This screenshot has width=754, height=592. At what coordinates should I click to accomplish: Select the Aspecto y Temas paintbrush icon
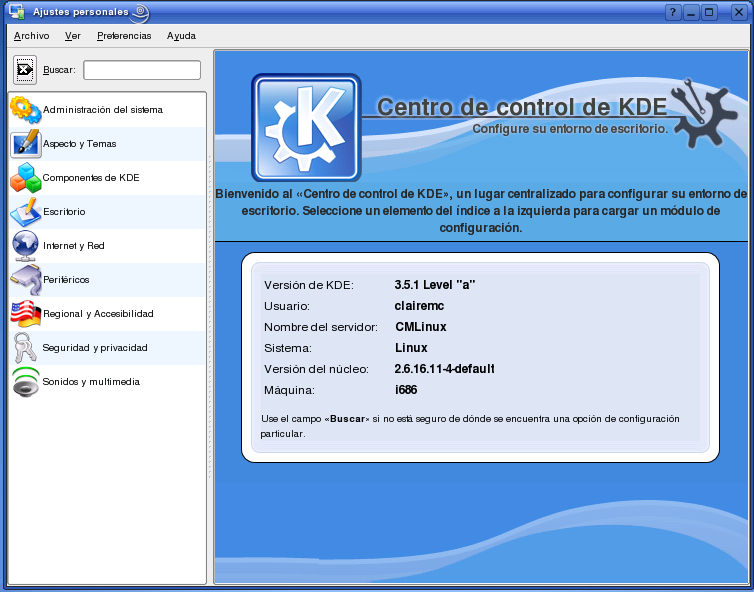25,143
